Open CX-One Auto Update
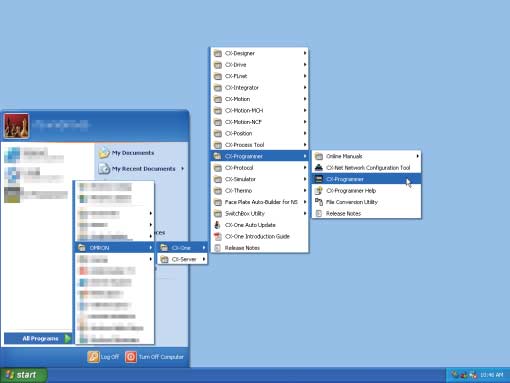 pos(260,225)
